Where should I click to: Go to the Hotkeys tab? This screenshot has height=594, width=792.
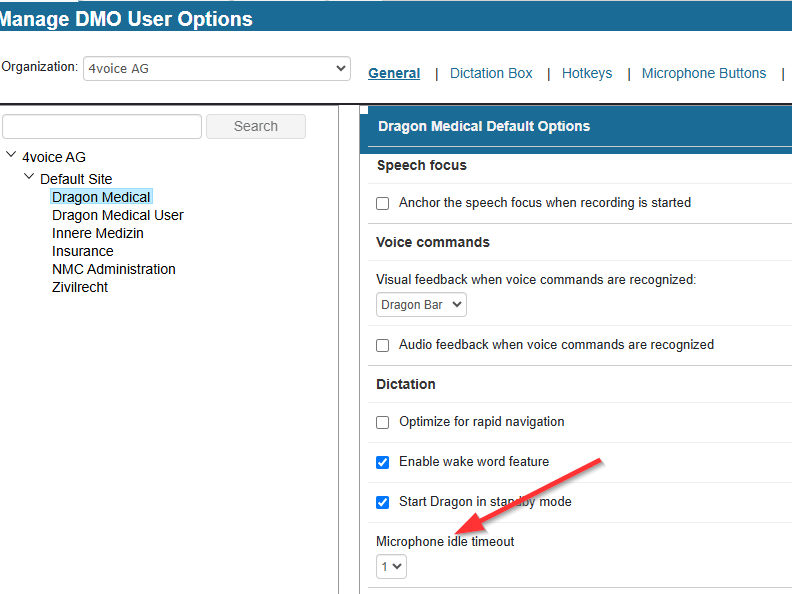586,73
